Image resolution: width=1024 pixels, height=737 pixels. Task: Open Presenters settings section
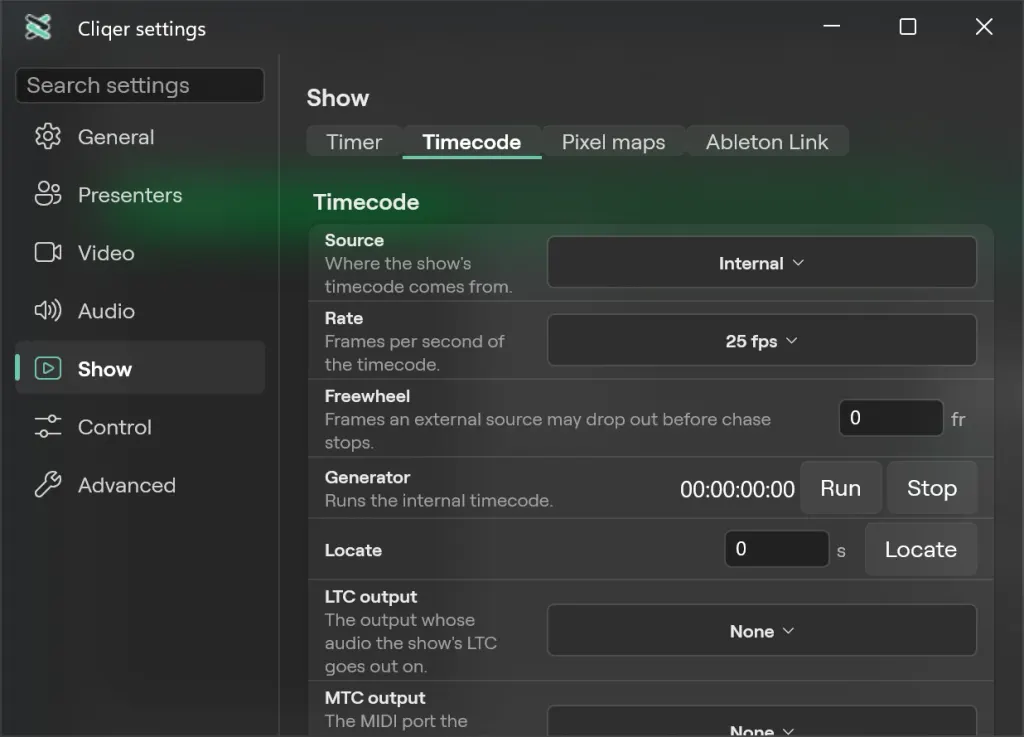coord(140,195)
